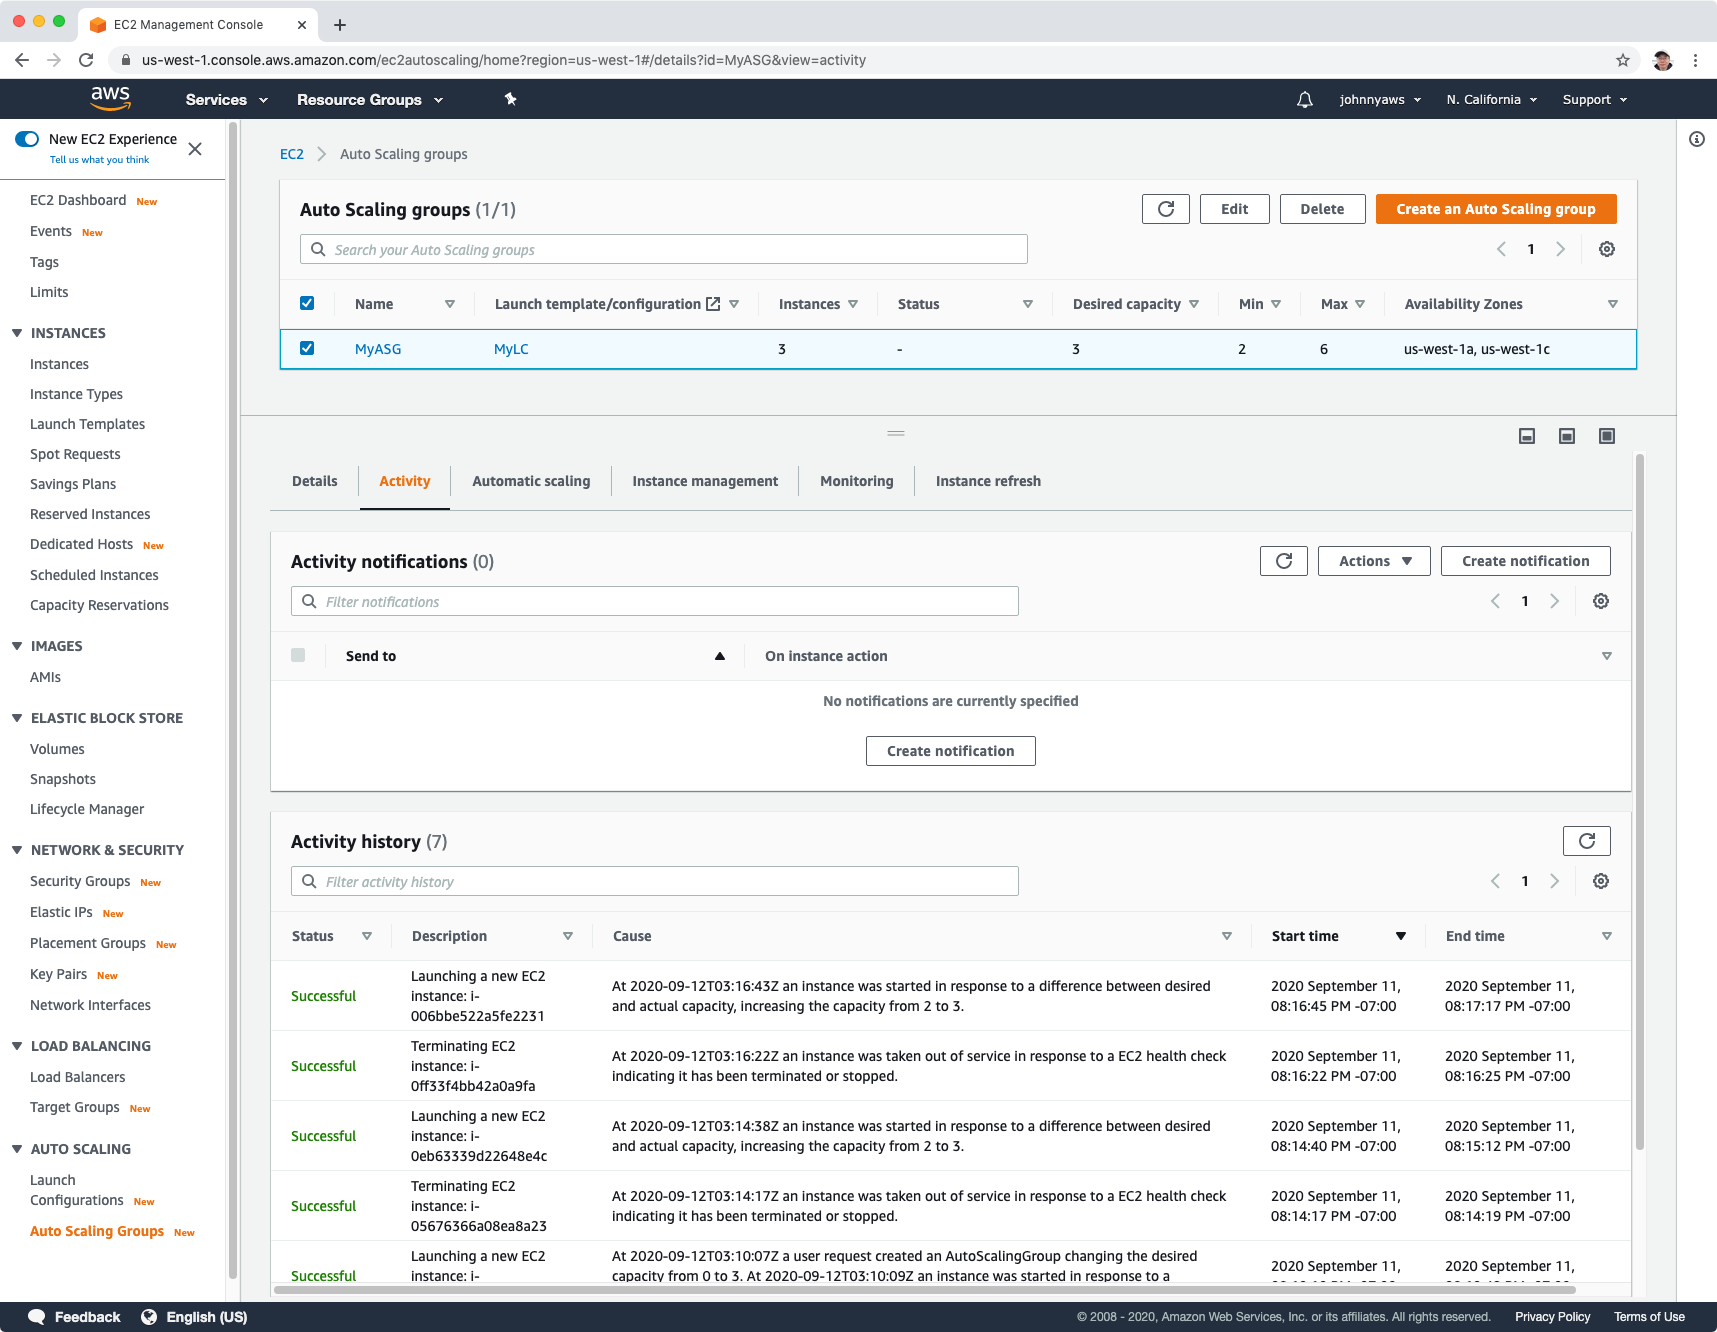Screen dimensions: 1717x1332
Task: Open the info panel icon at right
Action: (1697, 139)
